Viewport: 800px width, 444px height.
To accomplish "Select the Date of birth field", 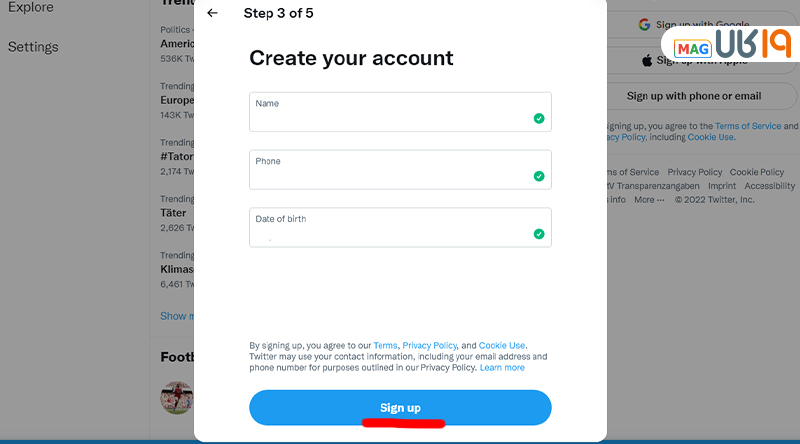I will coord(400,227).
